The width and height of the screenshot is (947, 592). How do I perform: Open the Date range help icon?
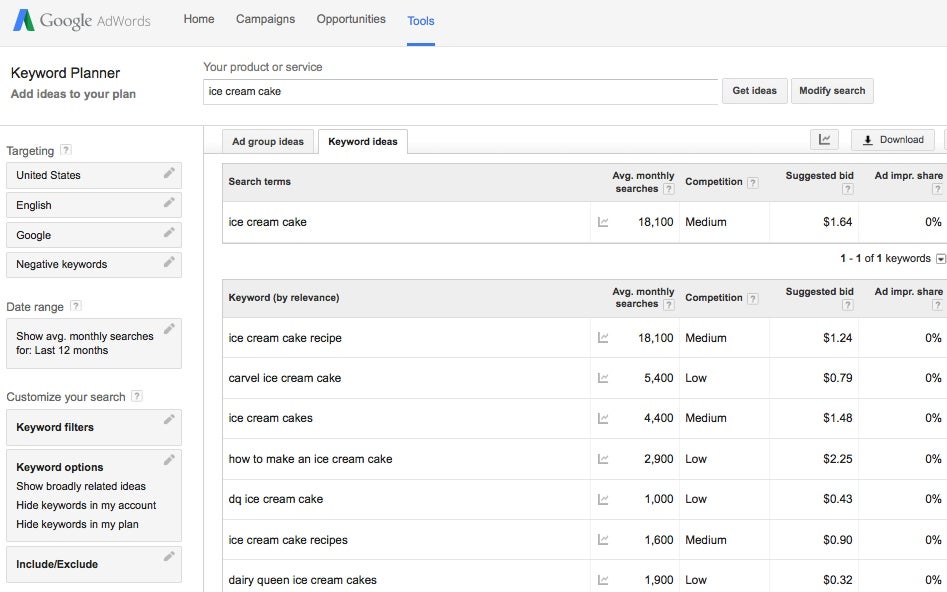[x=75, y=306]
